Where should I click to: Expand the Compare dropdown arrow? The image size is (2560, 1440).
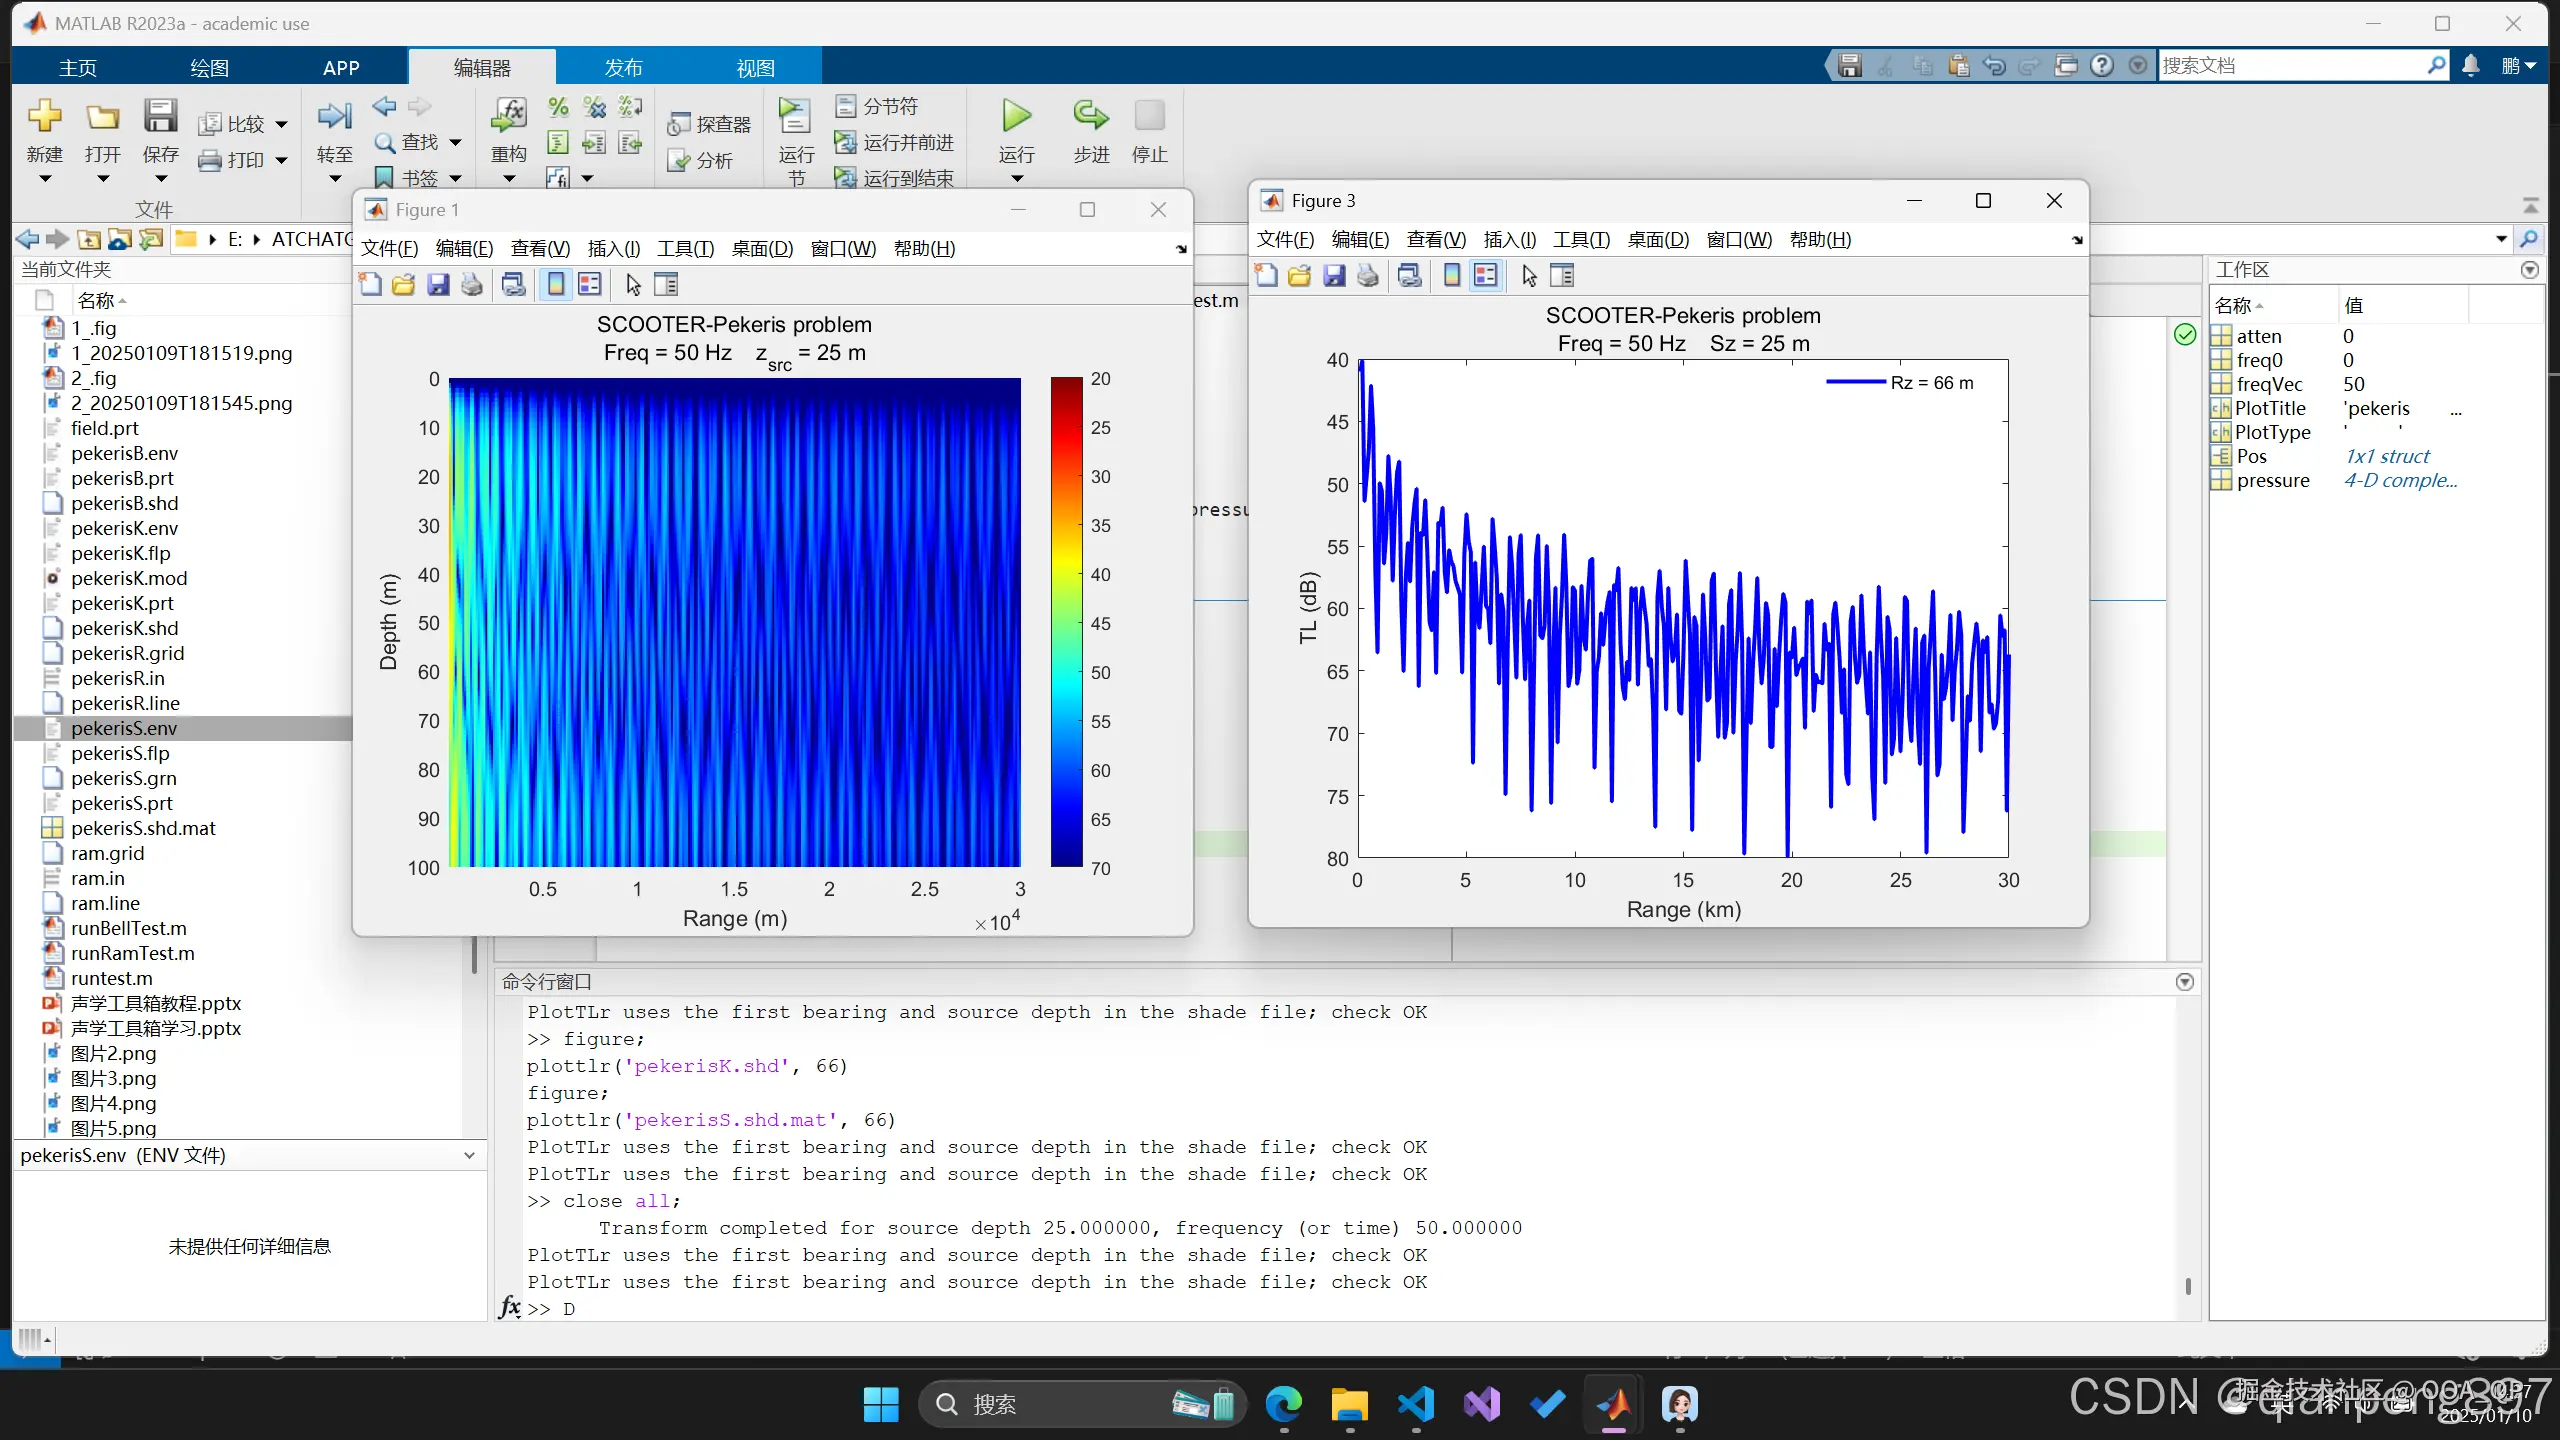pyautogui.click(x=281, y=125)
